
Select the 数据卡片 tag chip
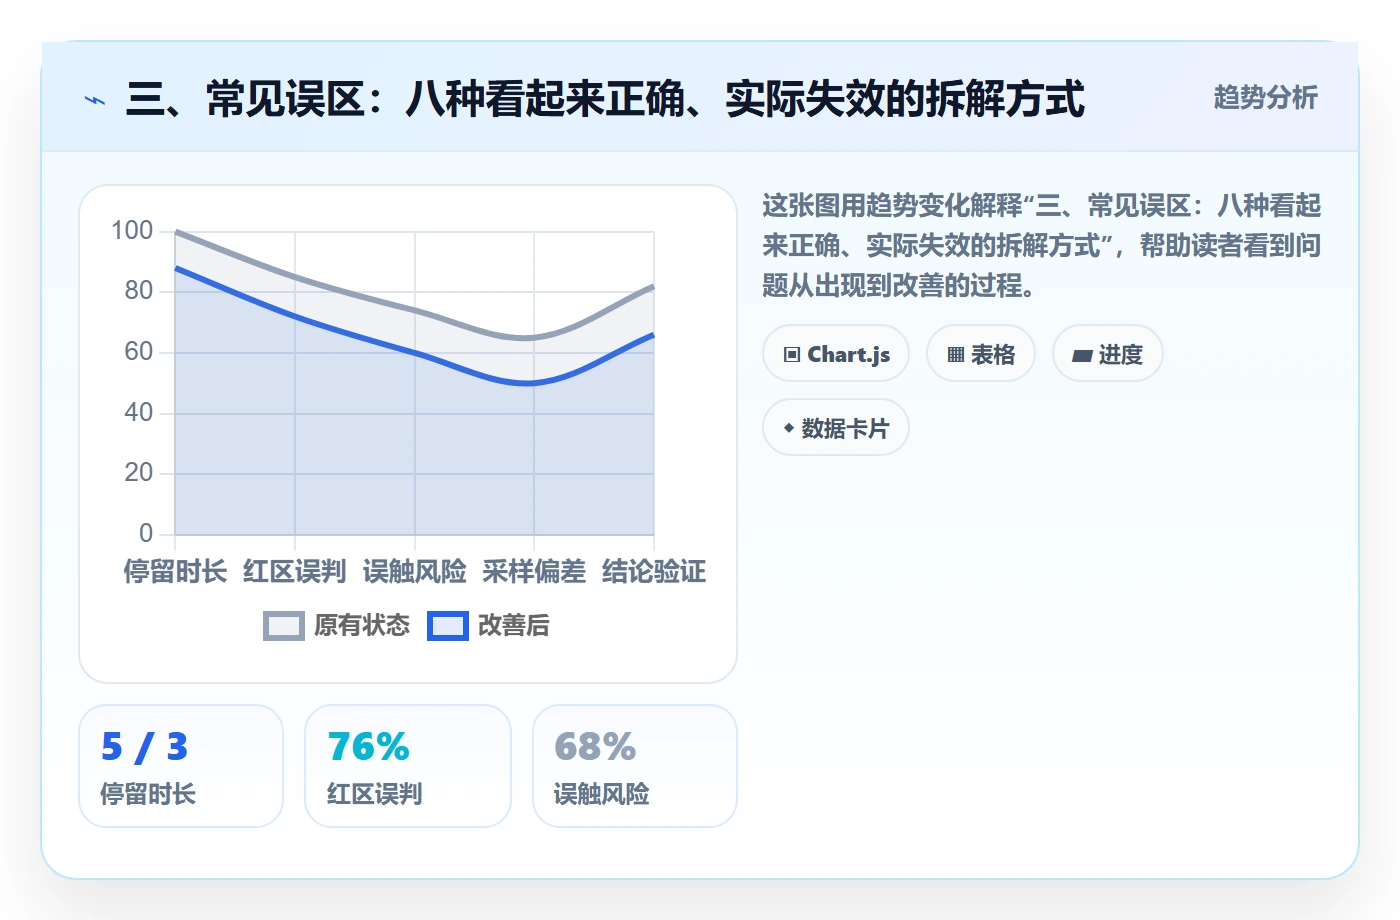(x=836, y=428)
